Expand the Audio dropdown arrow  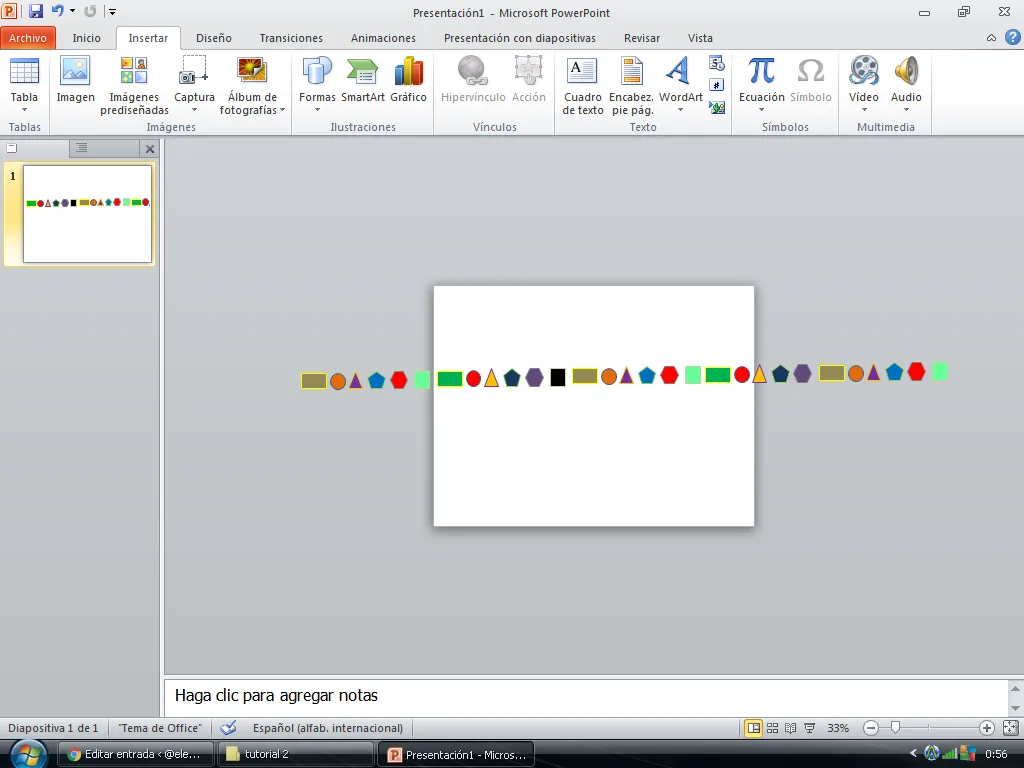click(906, 110)
